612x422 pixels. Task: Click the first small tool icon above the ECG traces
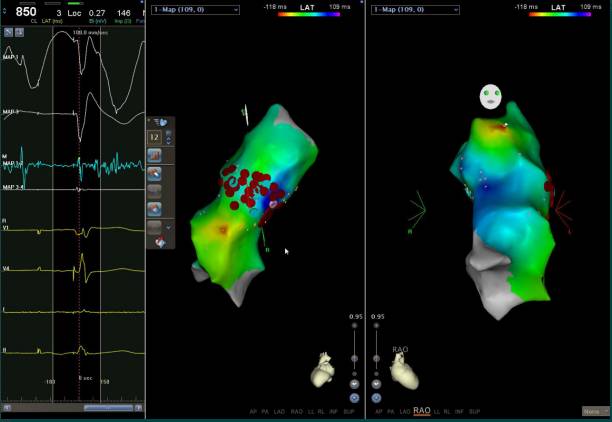point(7,33)
